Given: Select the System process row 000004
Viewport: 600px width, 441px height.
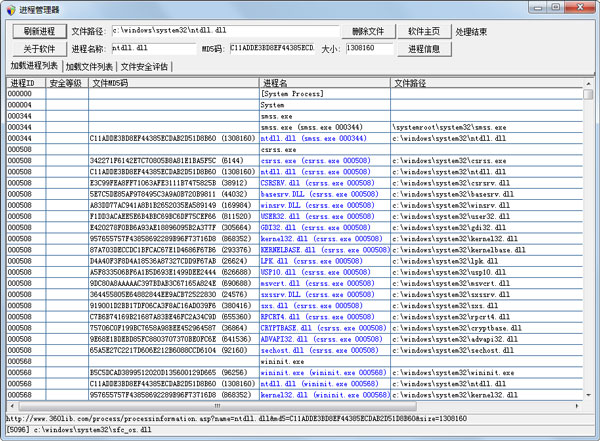Looking at the screenshot, I should (295, 105).
